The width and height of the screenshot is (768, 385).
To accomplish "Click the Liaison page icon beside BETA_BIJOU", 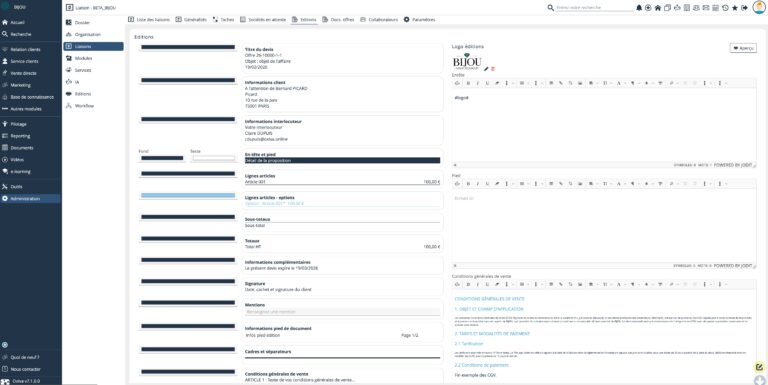I will 69,8.
